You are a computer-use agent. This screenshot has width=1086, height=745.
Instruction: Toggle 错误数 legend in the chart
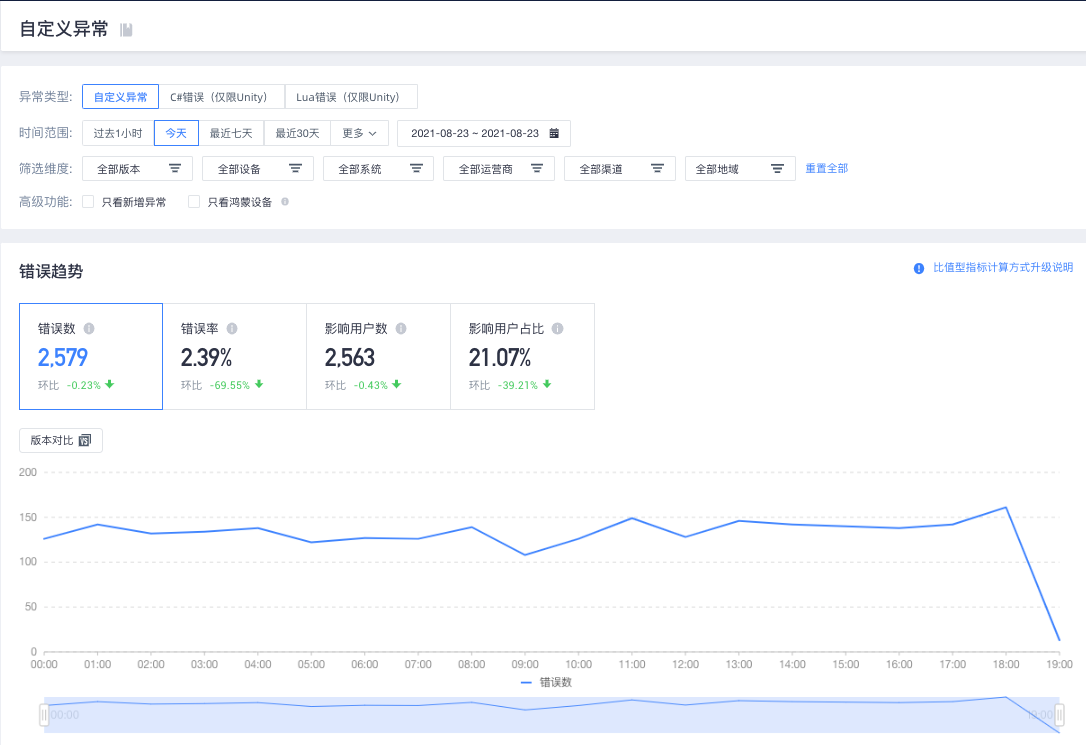(546, 683)
